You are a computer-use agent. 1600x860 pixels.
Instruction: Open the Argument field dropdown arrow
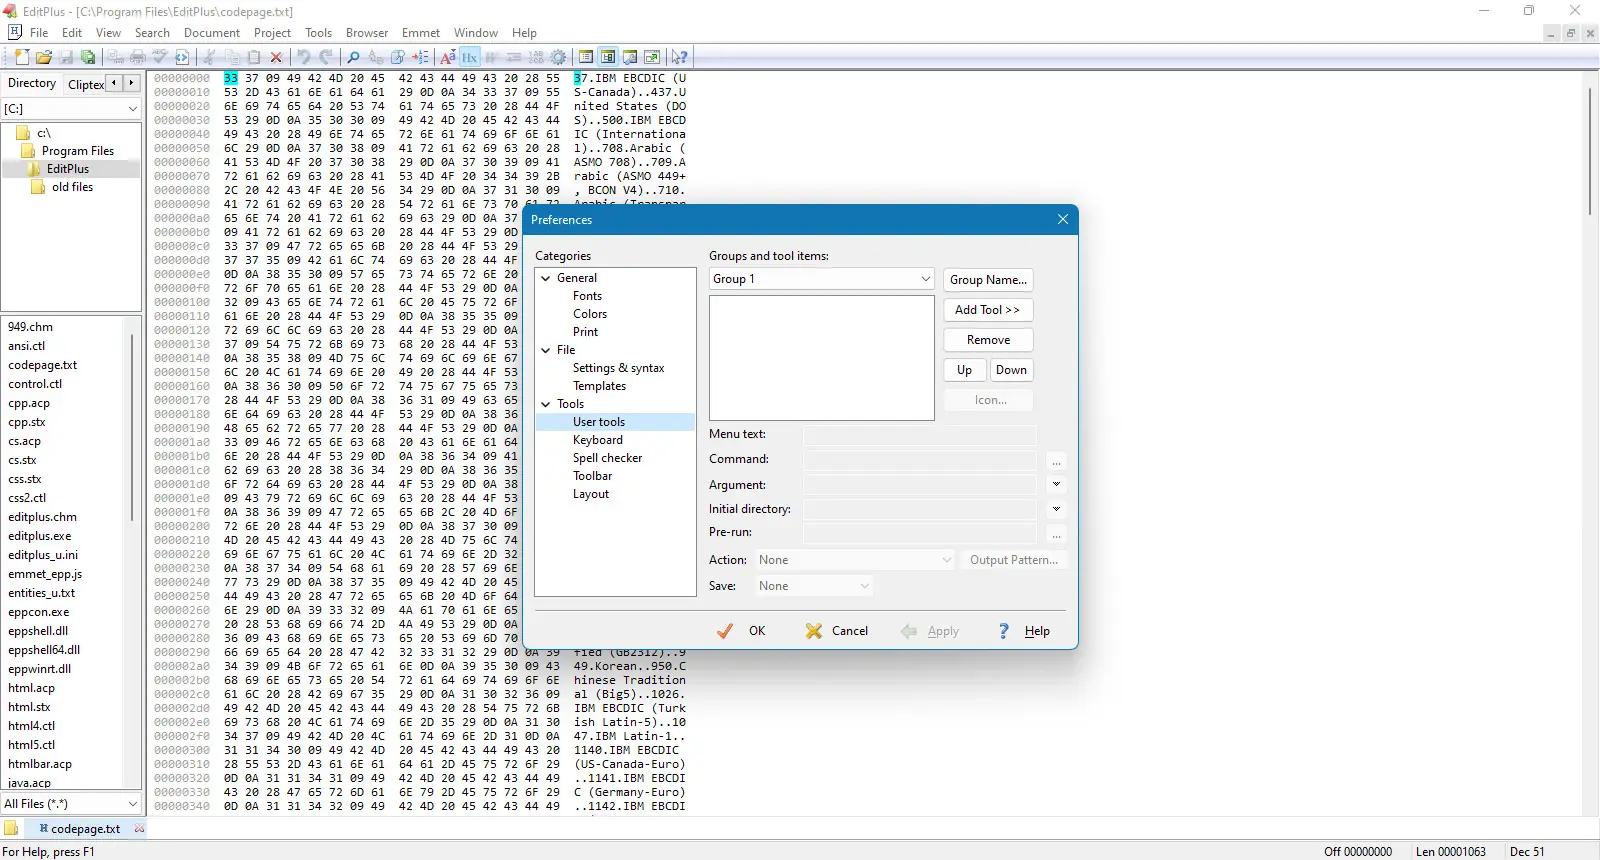pyautogui.click(x=1056, y=485)
